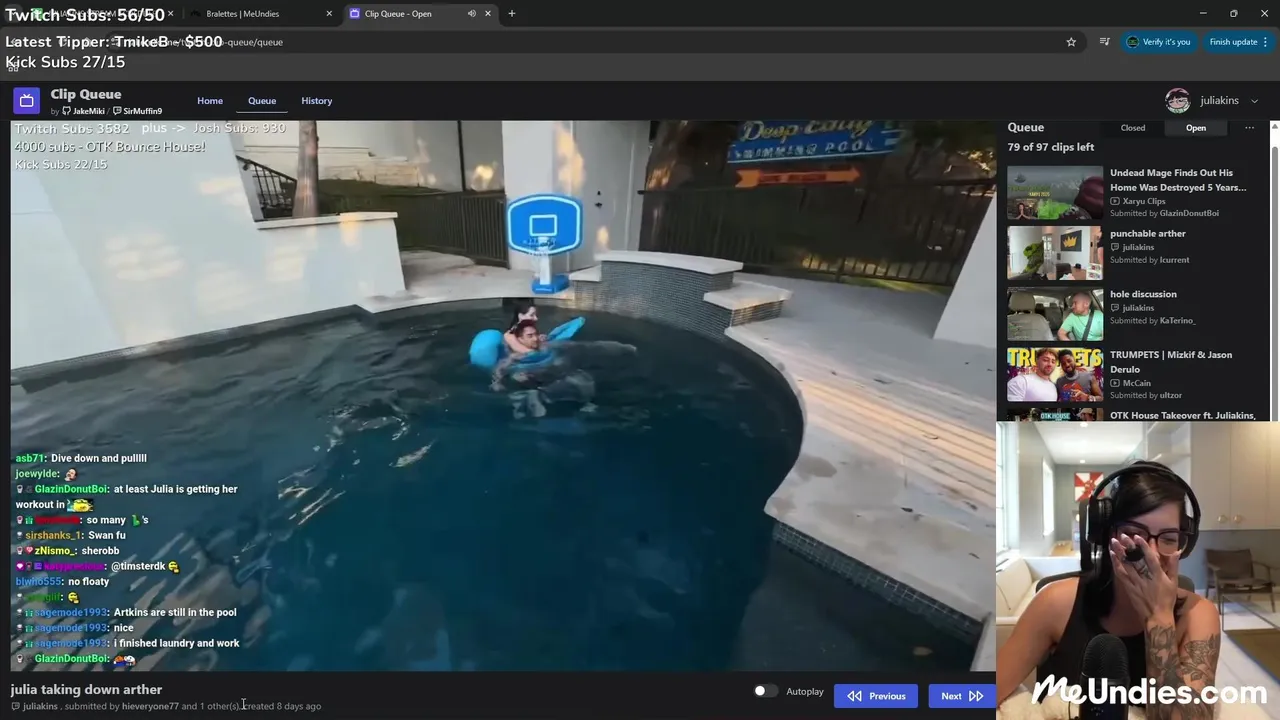Image resolution: width=1280 pixels, height=720 pixels.
Task: Bookmark this page with the star icon
Action: click(1071, 42)
